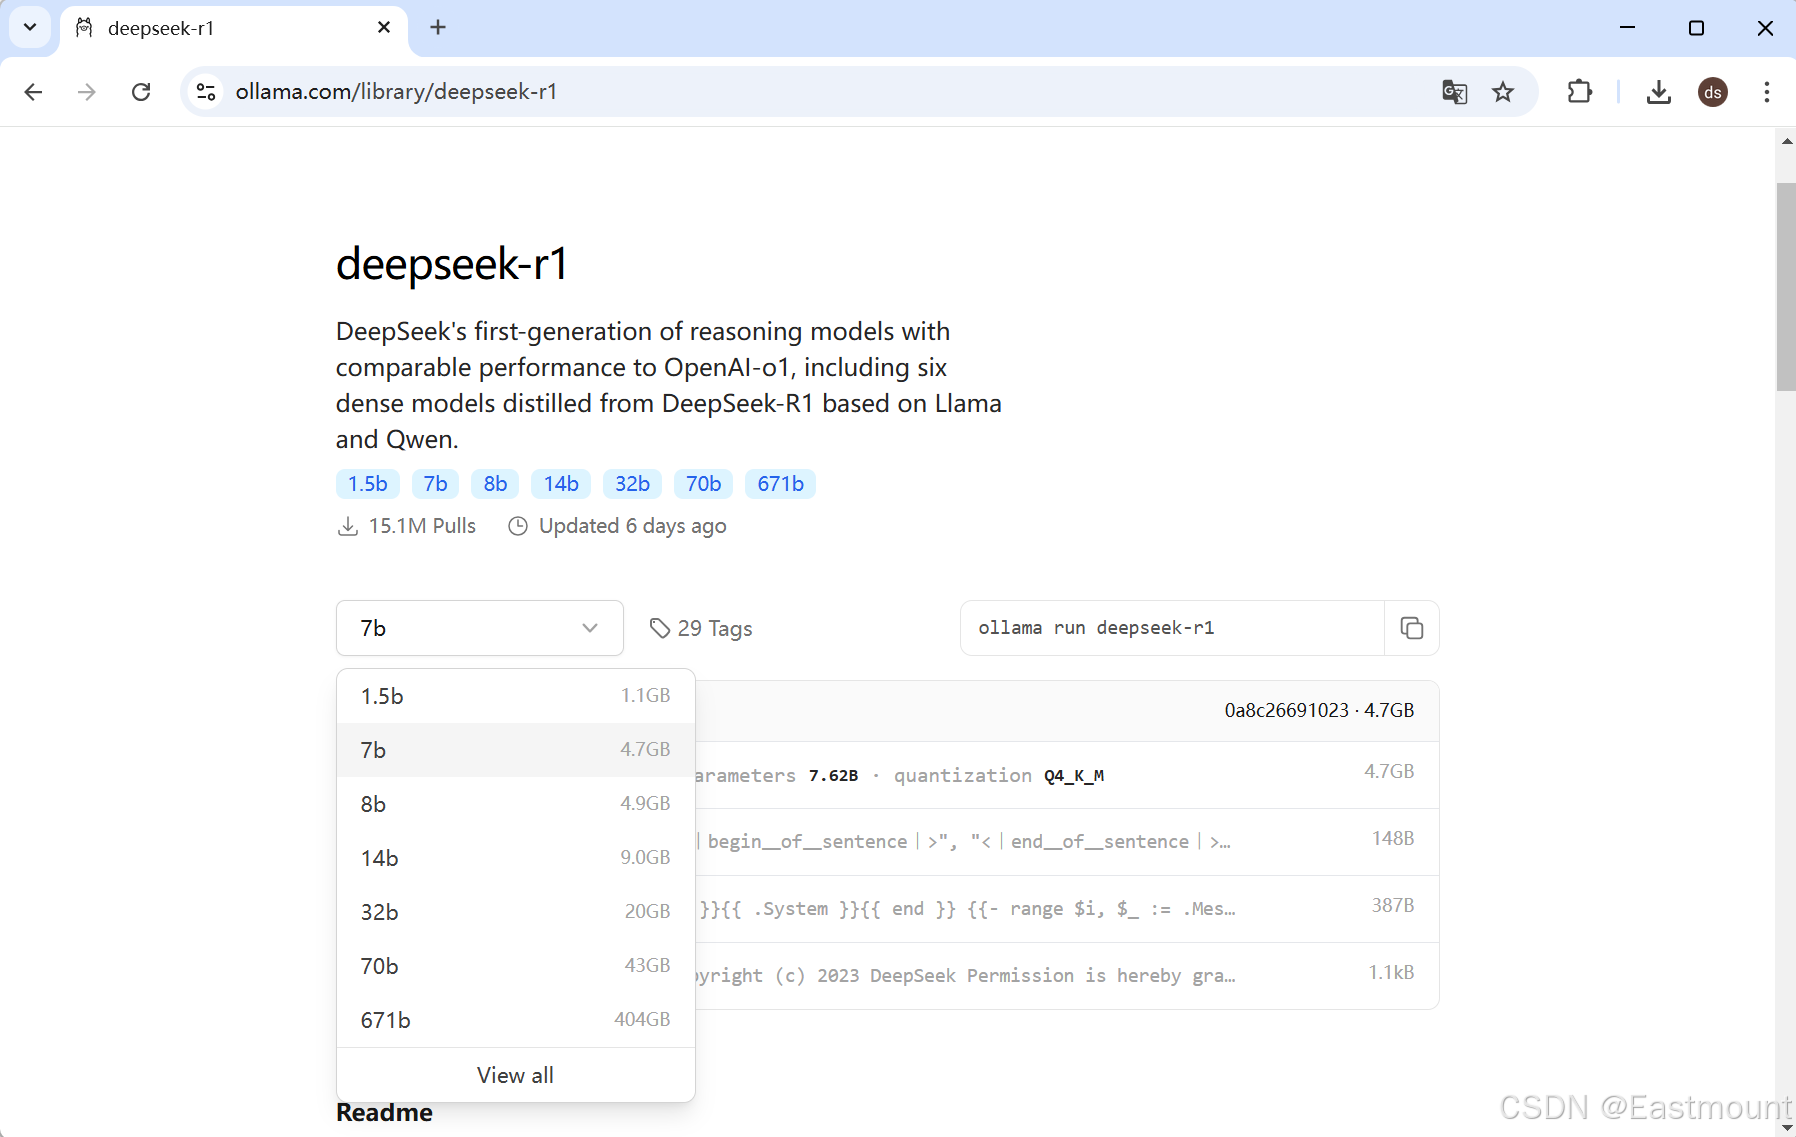Open the ds profile avatar
The width and height of the screenshot is (1796, 1137).
1712,92
